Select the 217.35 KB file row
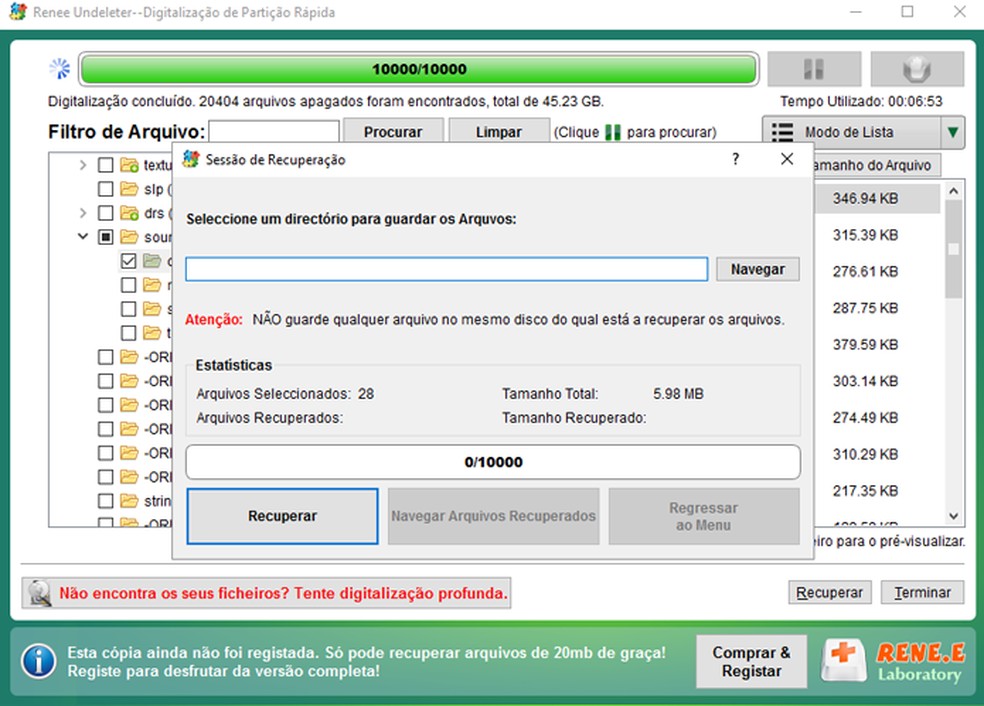The image size is (984, 706). (x=877, y=491)
